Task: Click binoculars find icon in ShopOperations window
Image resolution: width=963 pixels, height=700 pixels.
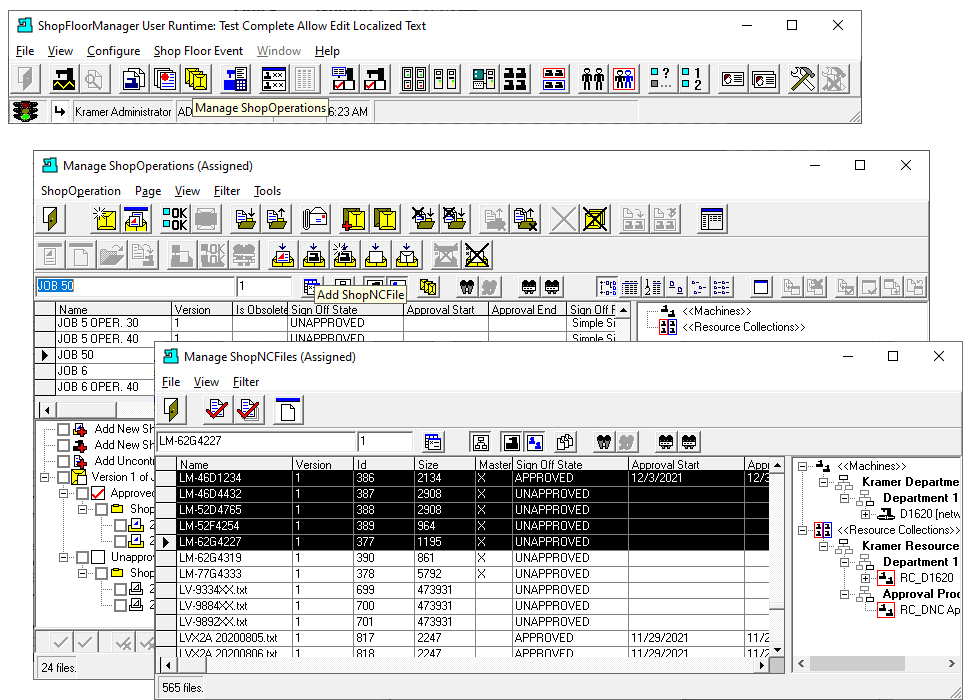Action: [x=467, y=287]
